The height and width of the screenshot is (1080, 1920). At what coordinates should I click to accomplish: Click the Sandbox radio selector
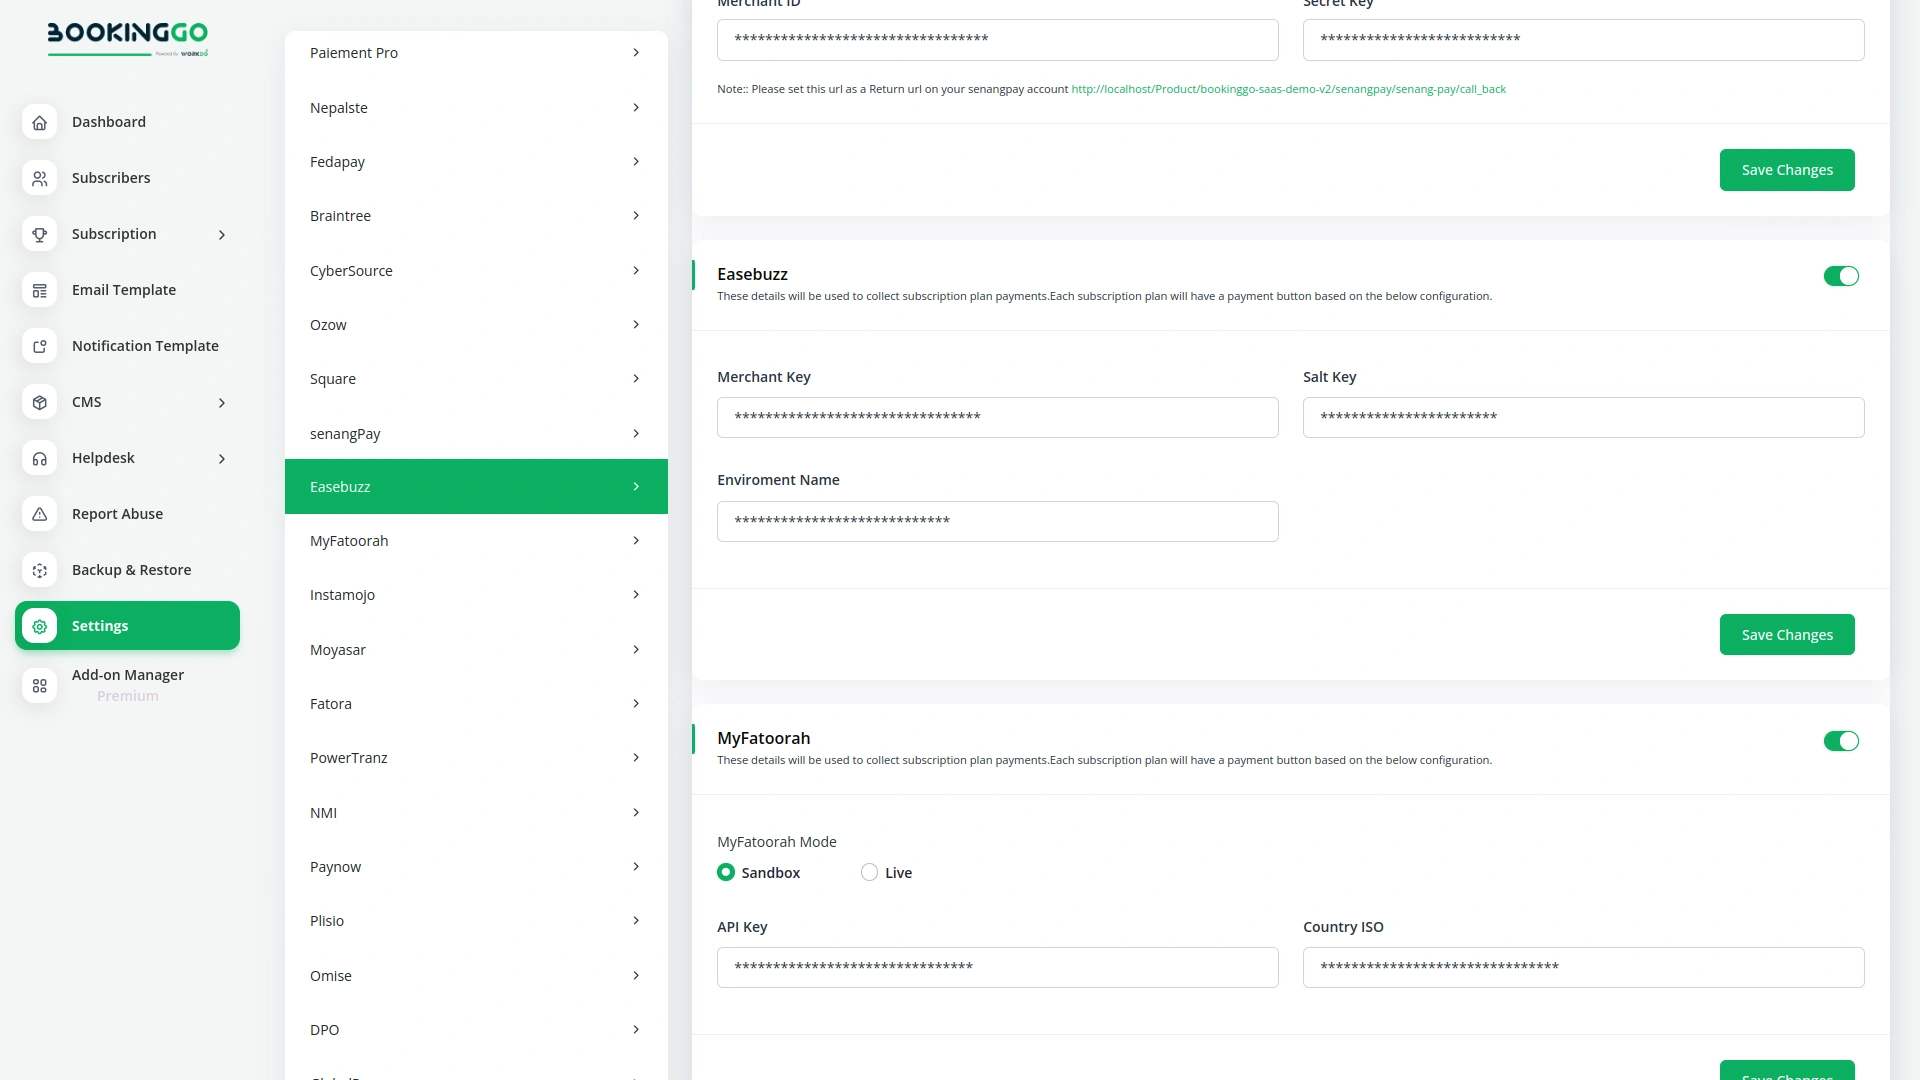(726, 872)
